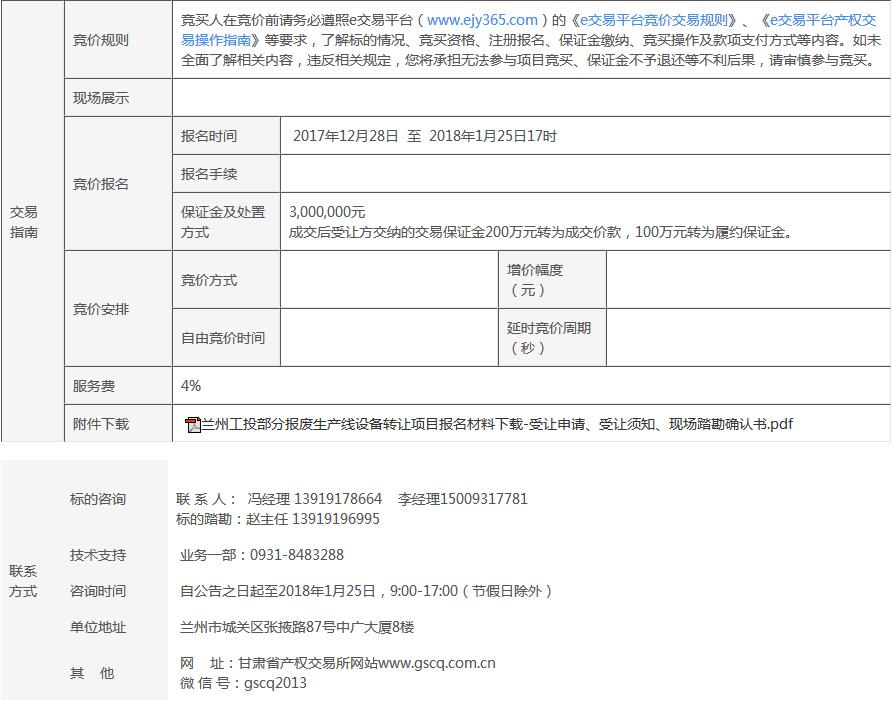Open the www.ejy365.com website link

(x=482, y=20)
